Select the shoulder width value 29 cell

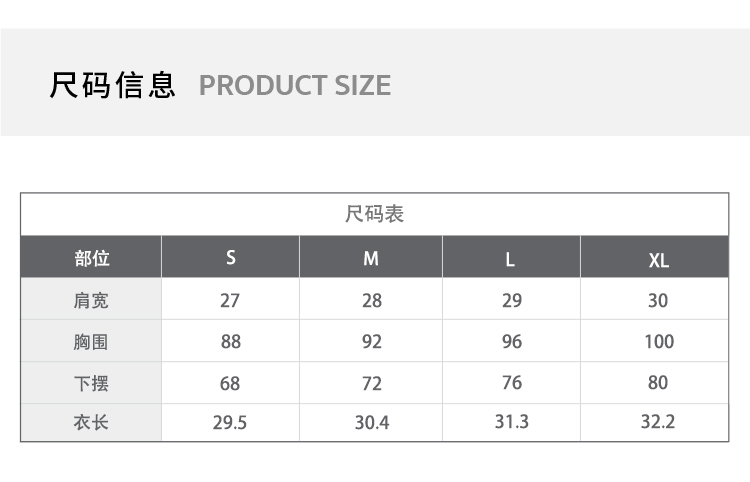point(511,300)
